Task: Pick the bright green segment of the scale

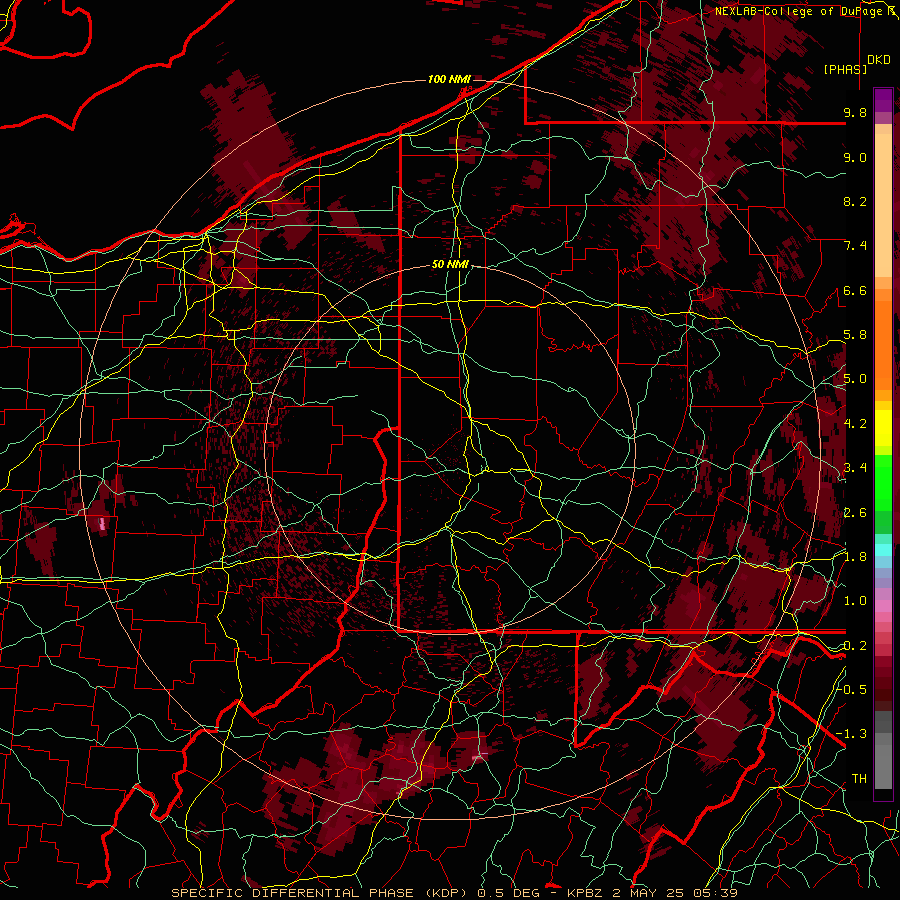Action: [x=883, y=482]
